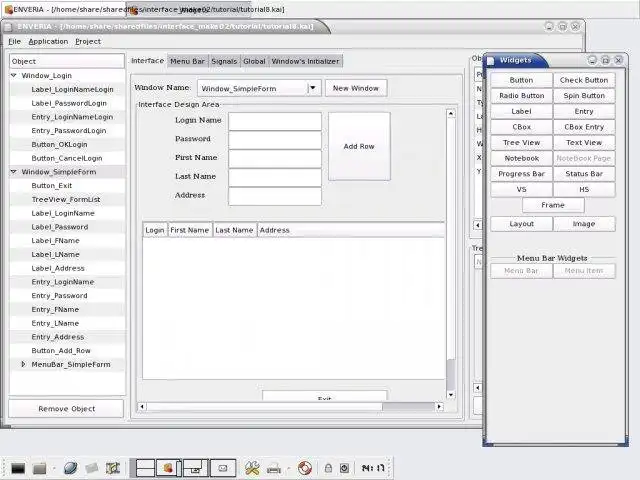The image size is (640, 480).
Task: Add a Radio Button widget
Action: click(x=521, y=96)
